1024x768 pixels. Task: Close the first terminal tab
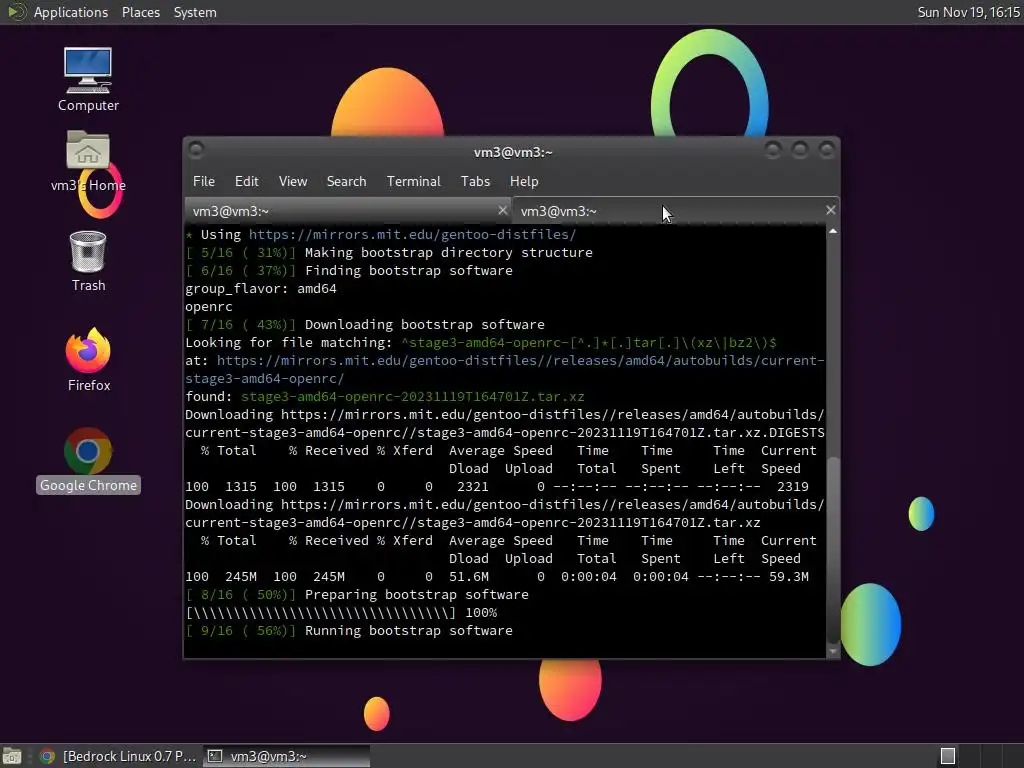point(502,210)
